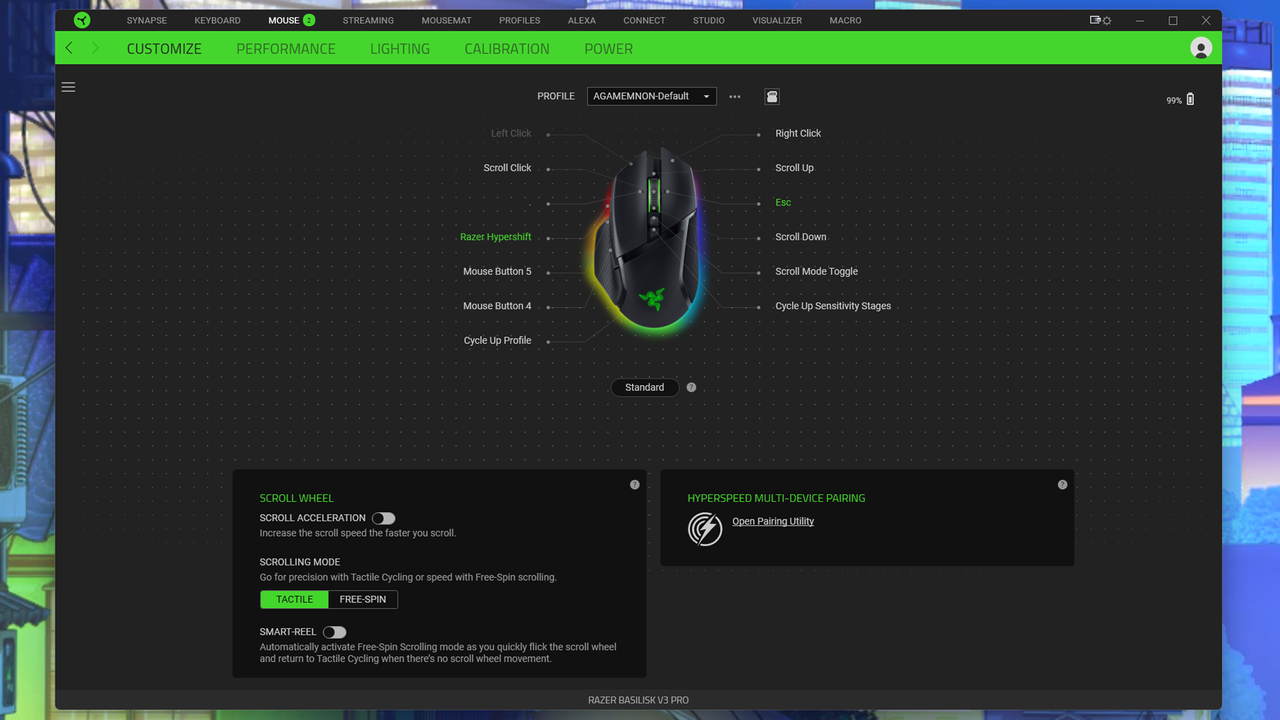
Task: Select Cycle Up Profile assignment
Action: (x=497, y=340)
